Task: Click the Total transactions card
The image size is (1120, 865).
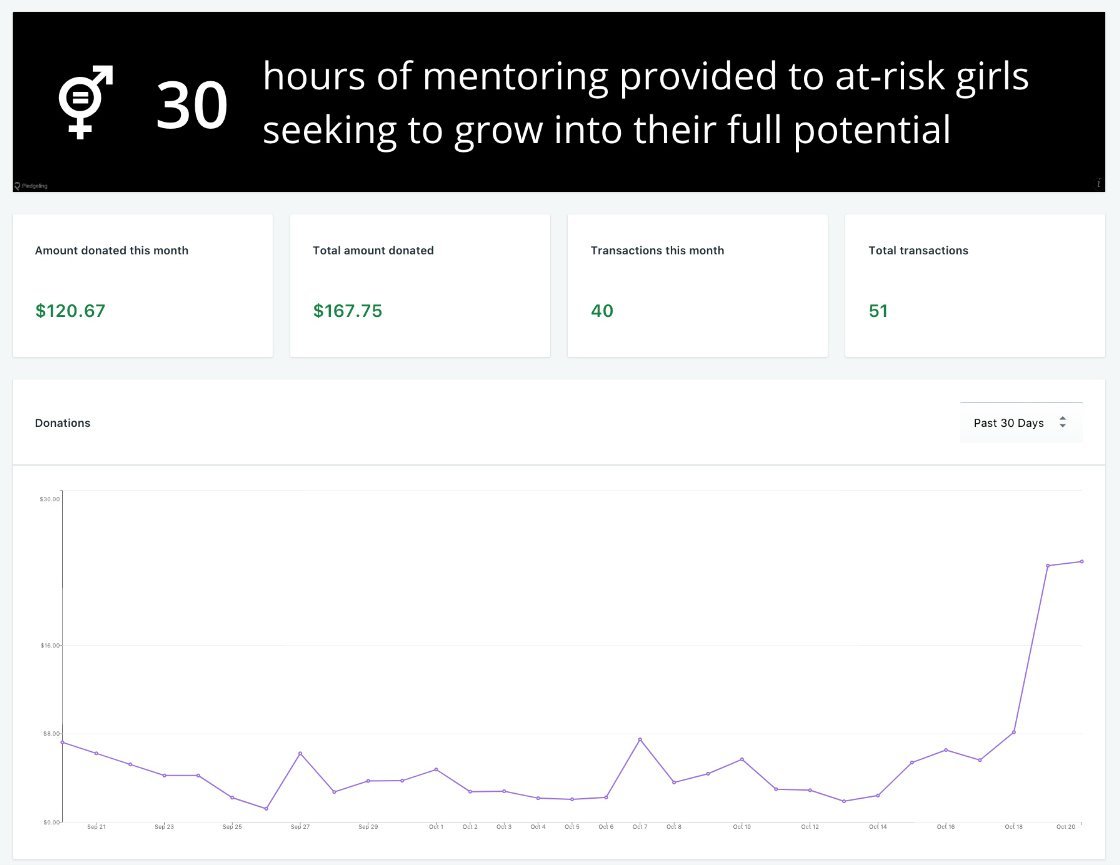Action: [x=975, y=285]
